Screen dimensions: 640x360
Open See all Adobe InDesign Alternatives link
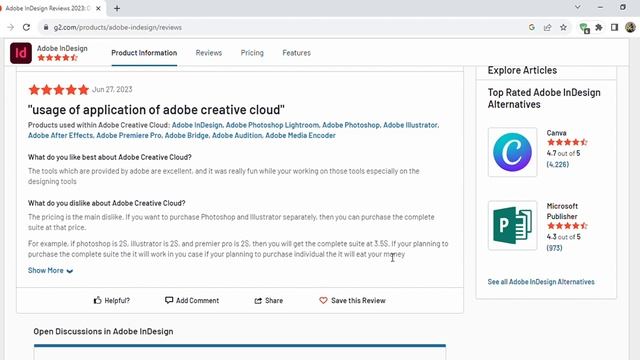tap(541, 282)
